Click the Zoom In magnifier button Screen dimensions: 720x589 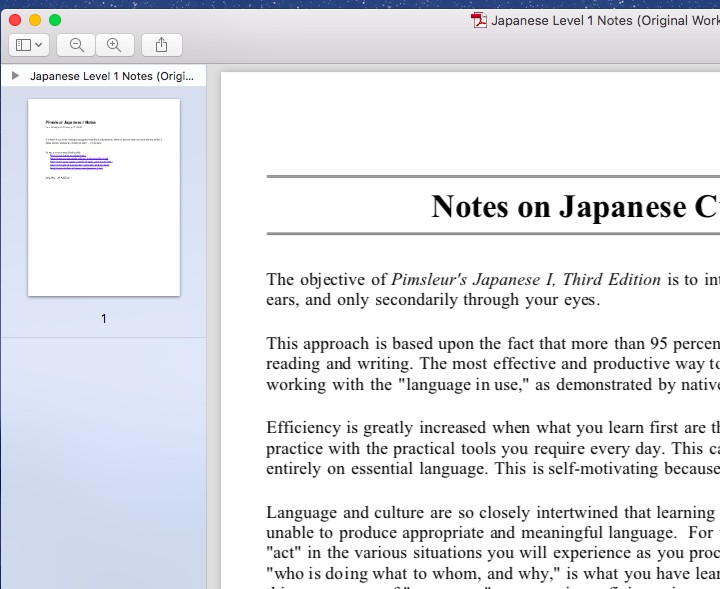tap(114, 45)
